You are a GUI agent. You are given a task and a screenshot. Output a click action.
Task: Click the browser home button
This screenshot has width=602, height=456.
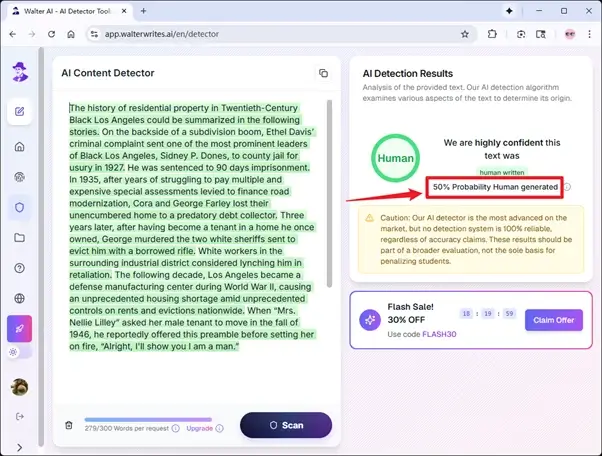71,34
